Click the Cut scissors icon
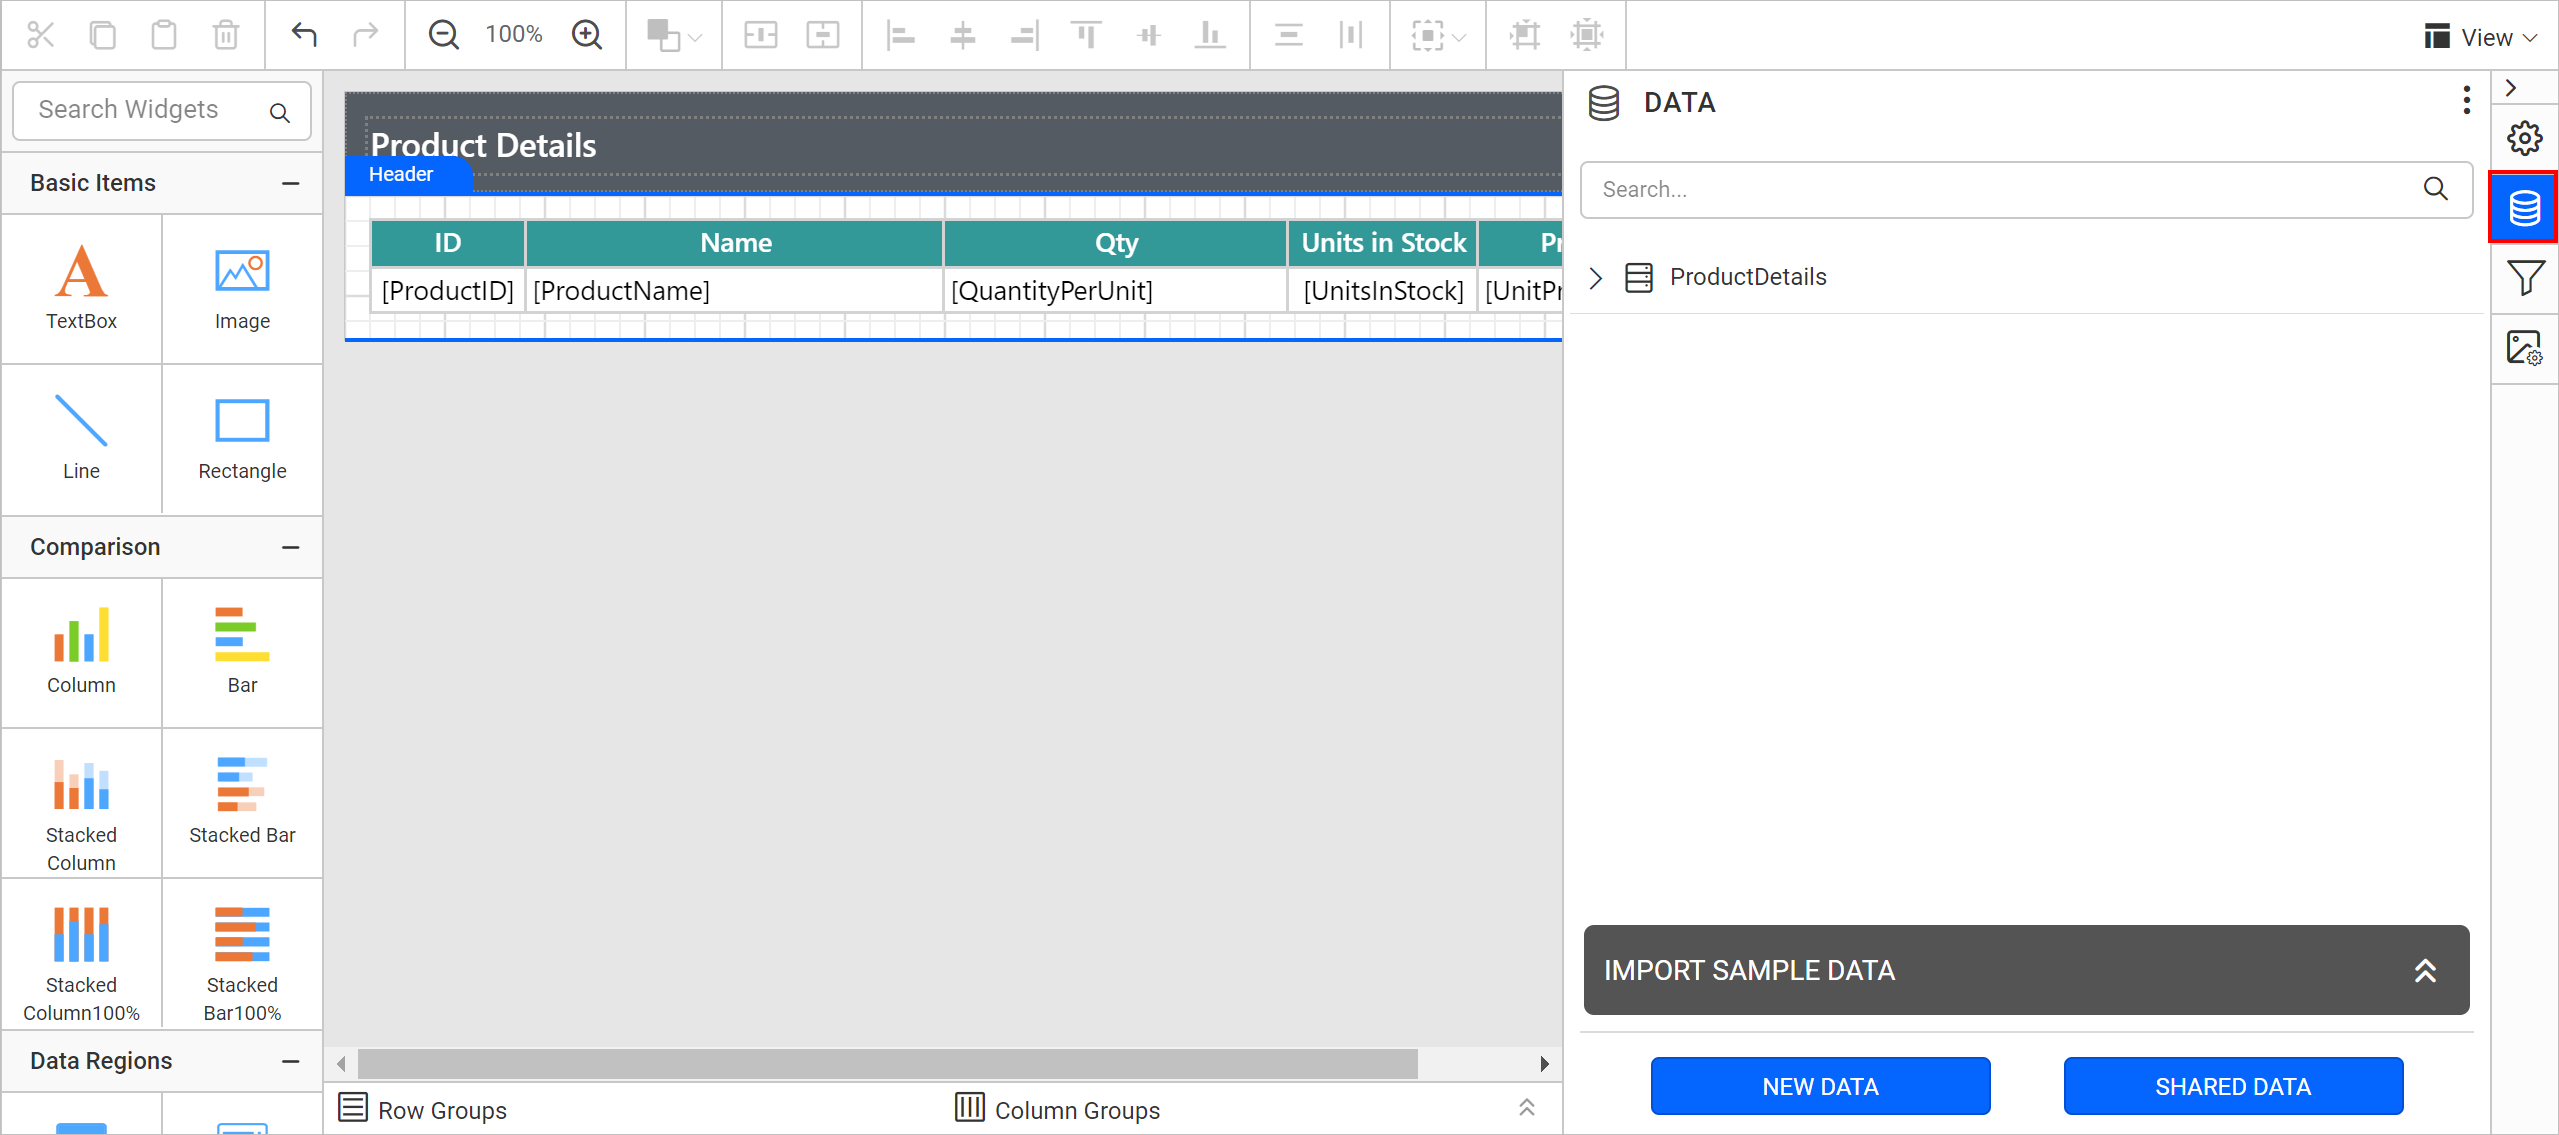This screenshot has width=2559, height=1135. point(40,35)
